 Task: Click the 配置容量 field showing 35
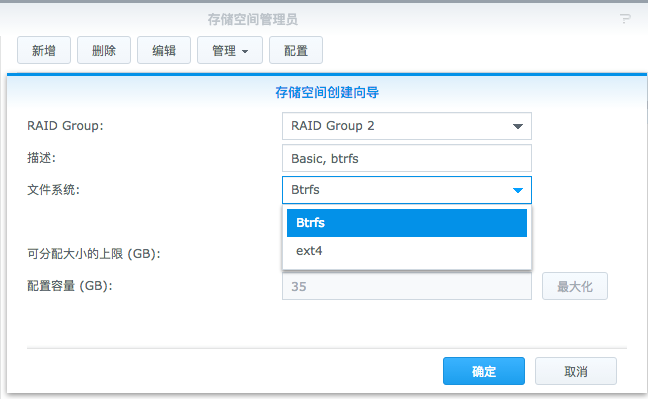tap(407, 286)
